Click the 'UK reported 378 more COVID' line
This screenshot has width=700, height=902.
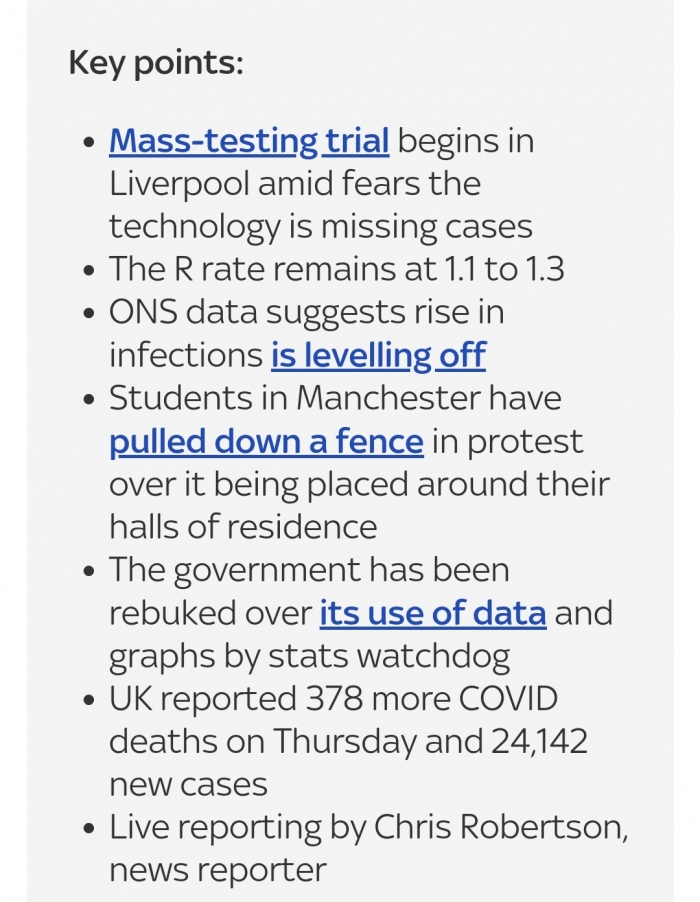coord(334,699)
